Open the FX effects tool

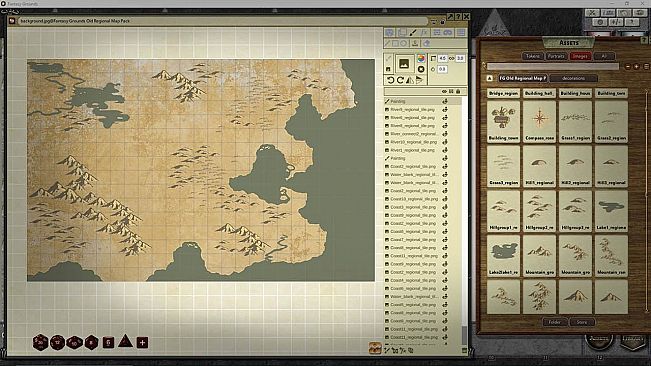pos(425,32)
